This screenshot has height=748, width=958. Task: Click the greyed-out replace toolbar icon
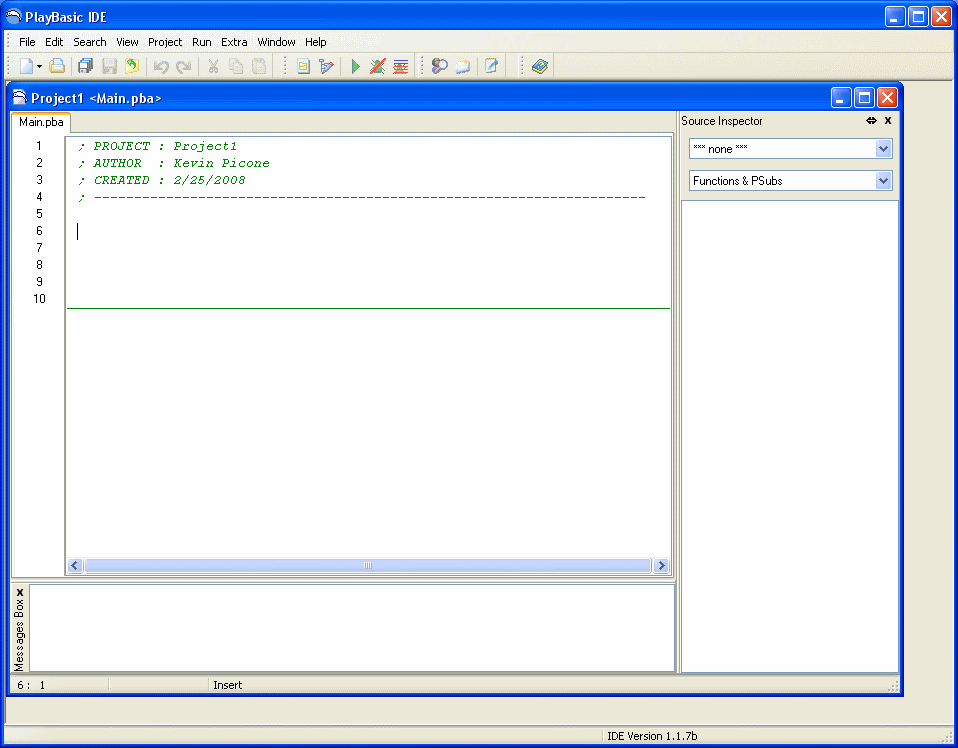463,66
